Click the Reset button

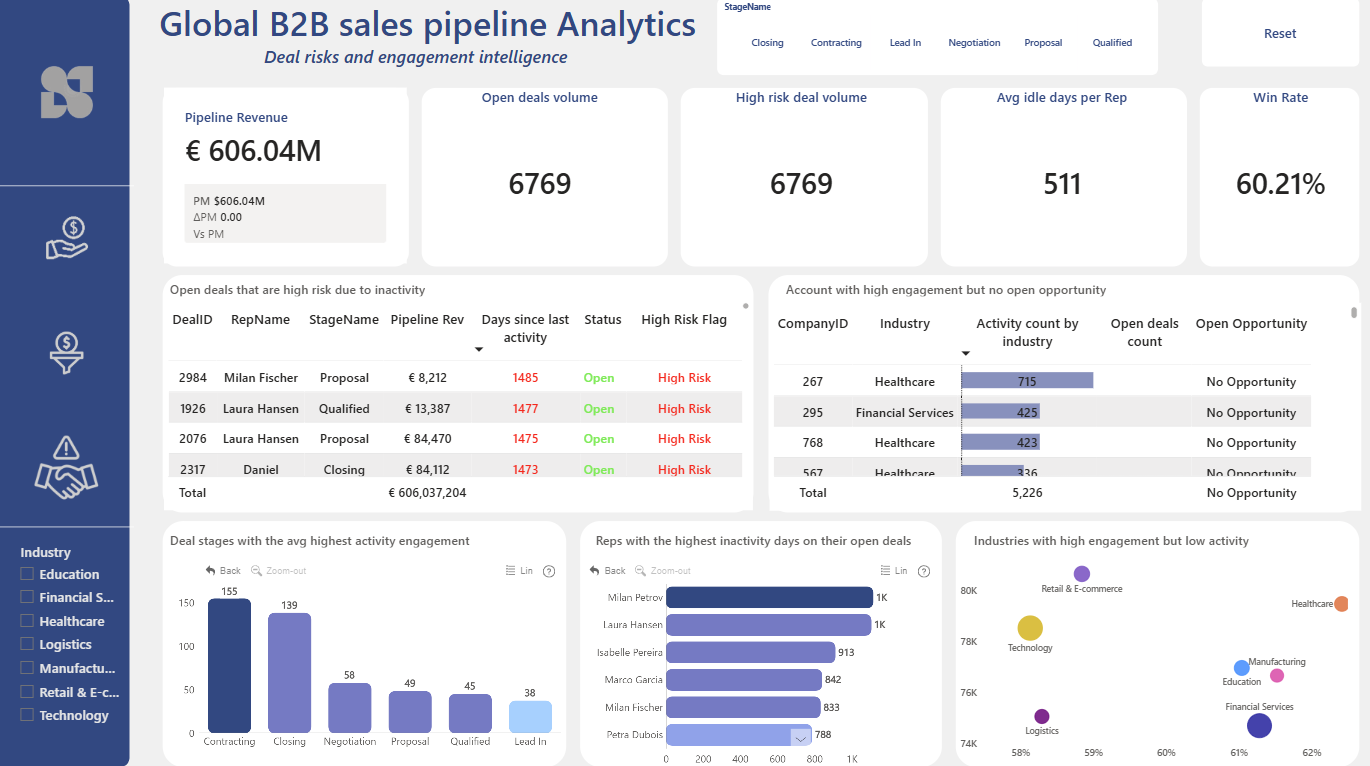[1280, 33]
